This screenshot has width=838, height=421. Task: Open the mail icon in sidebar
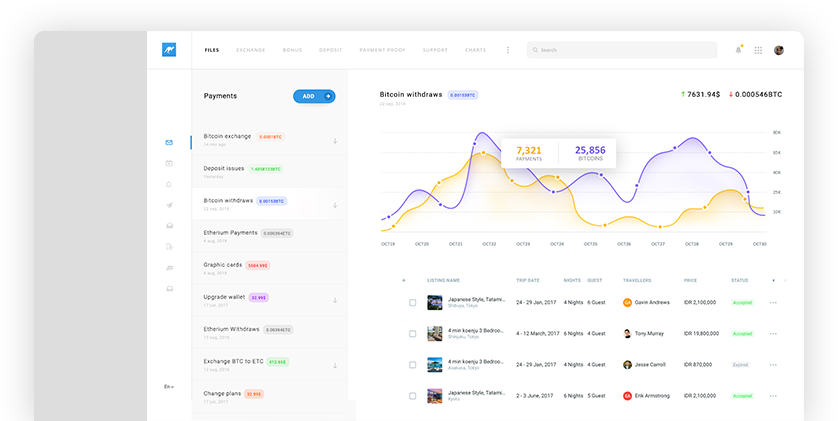[169, 142]
